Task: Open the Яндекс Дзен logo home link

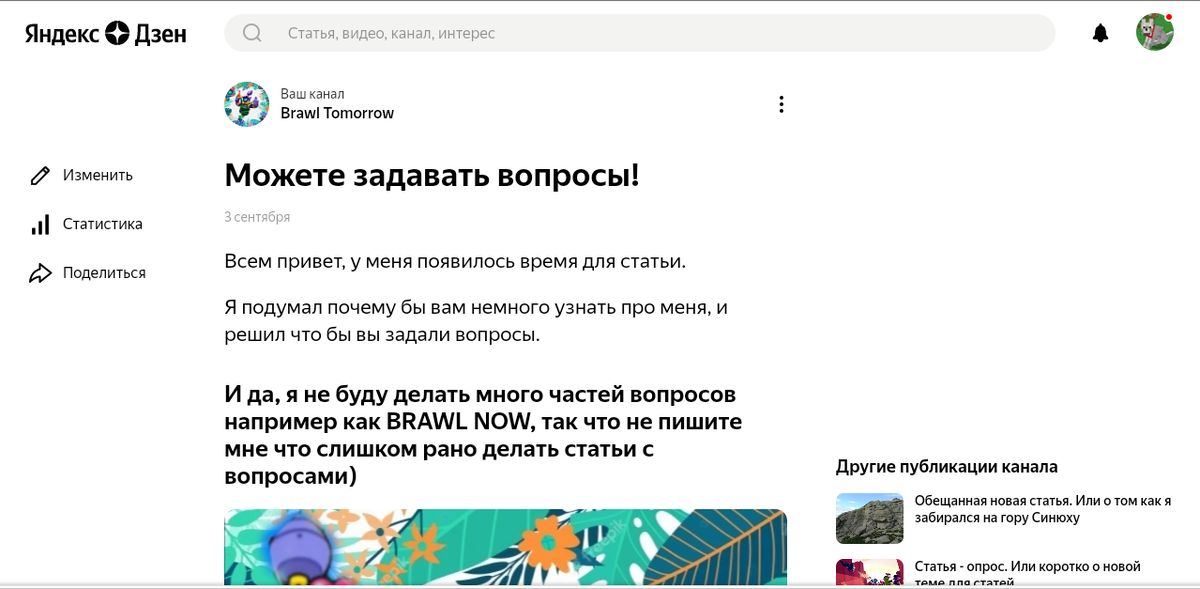Action: [x=106, y=33]
